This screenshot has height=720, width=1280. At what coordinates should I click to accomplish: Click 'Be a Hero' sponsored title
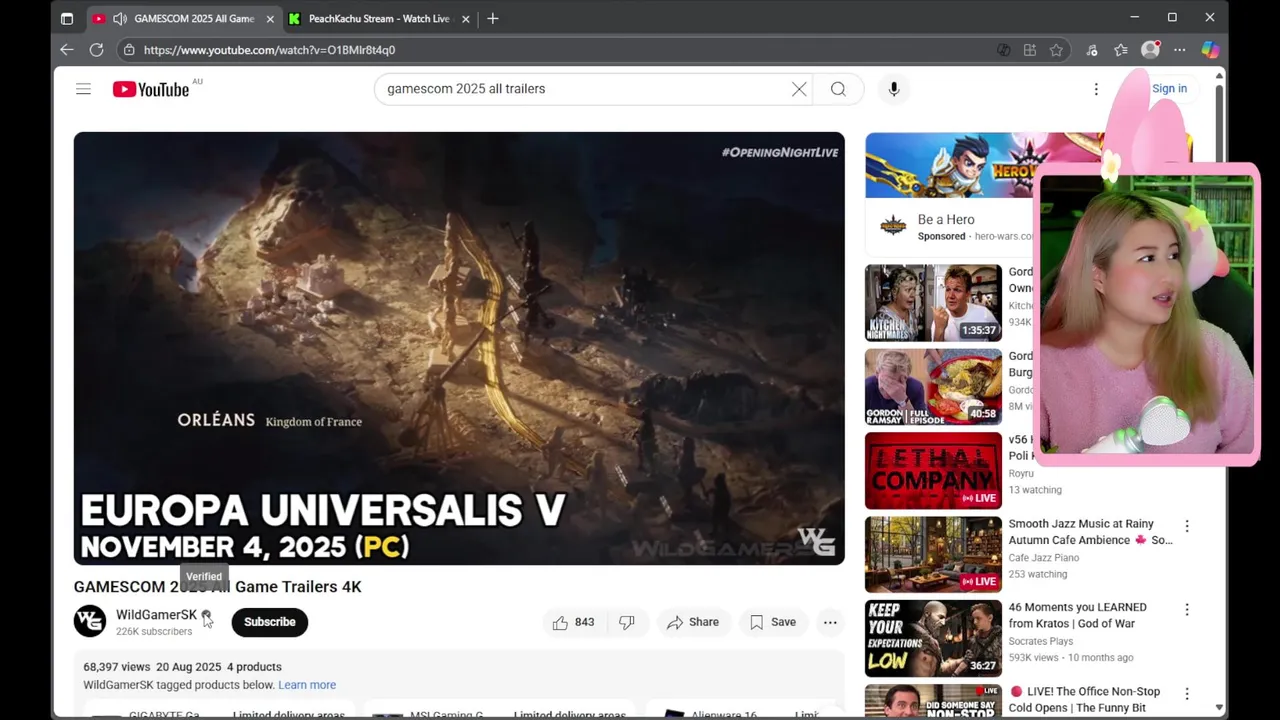pyautogui.click(x=946, y=220)
